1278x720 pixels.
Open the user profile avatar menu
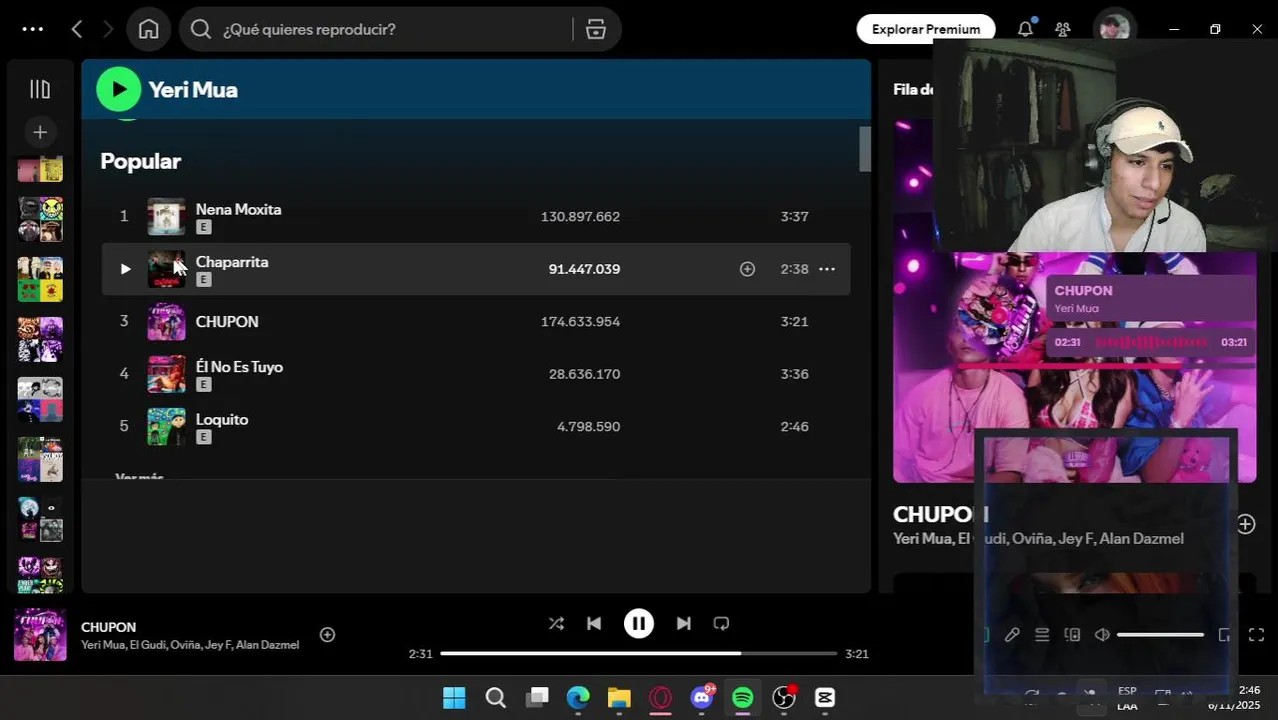coord(1113,29)
